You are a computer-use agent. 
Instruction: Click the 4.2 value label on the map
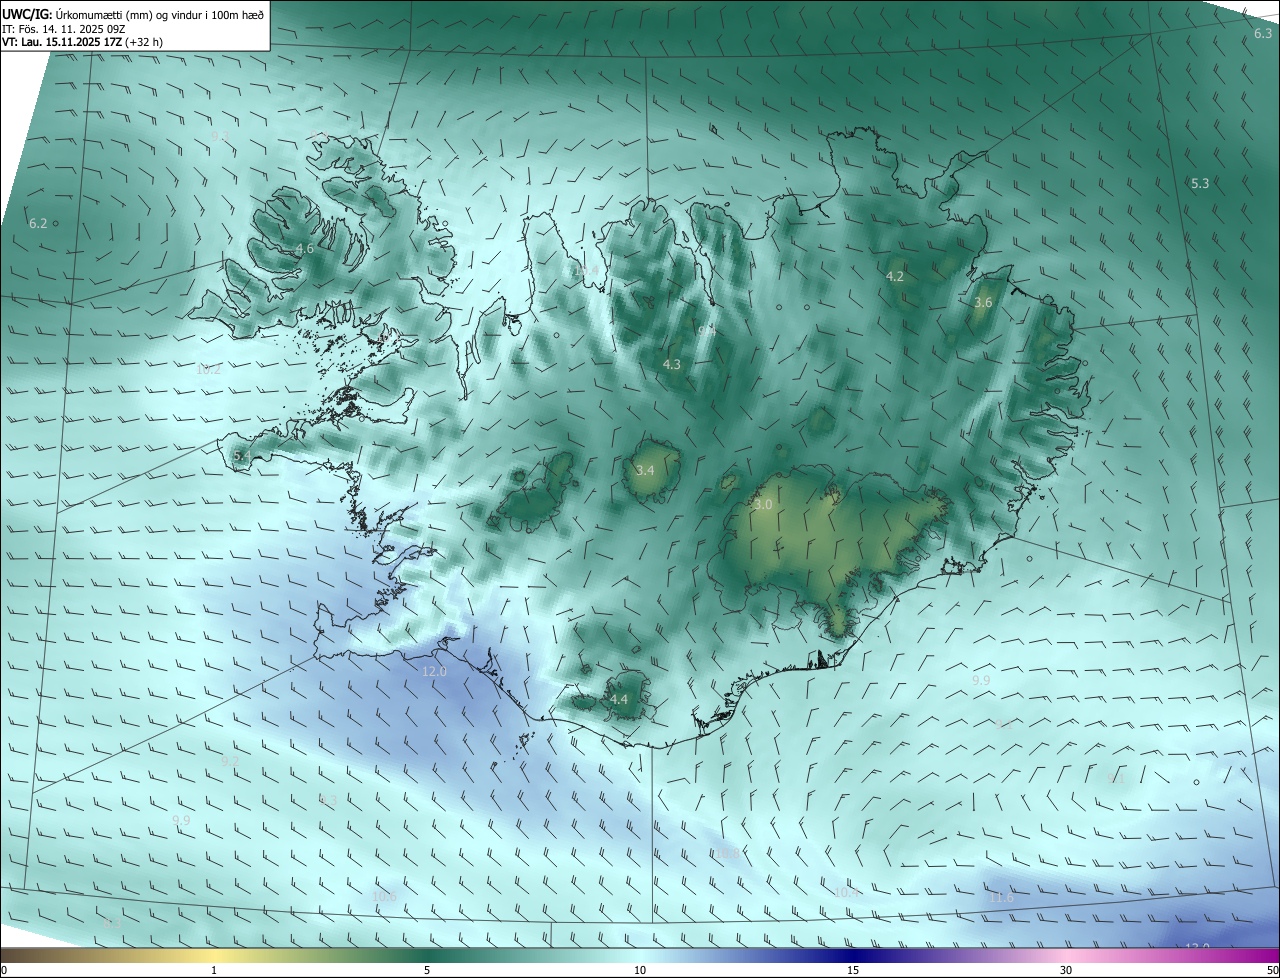click(895, 276)
